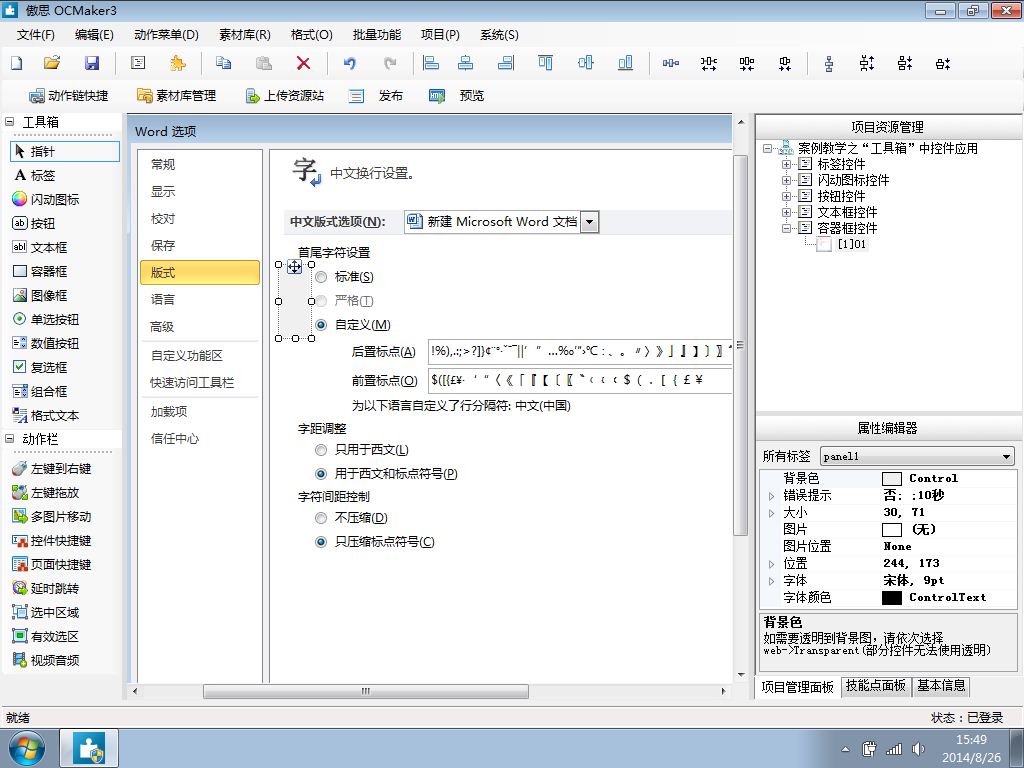Choose the 视频音频 video audio action
This screenshot has height=768, width=1024.
pyautogui.click(x=46, y=660)
